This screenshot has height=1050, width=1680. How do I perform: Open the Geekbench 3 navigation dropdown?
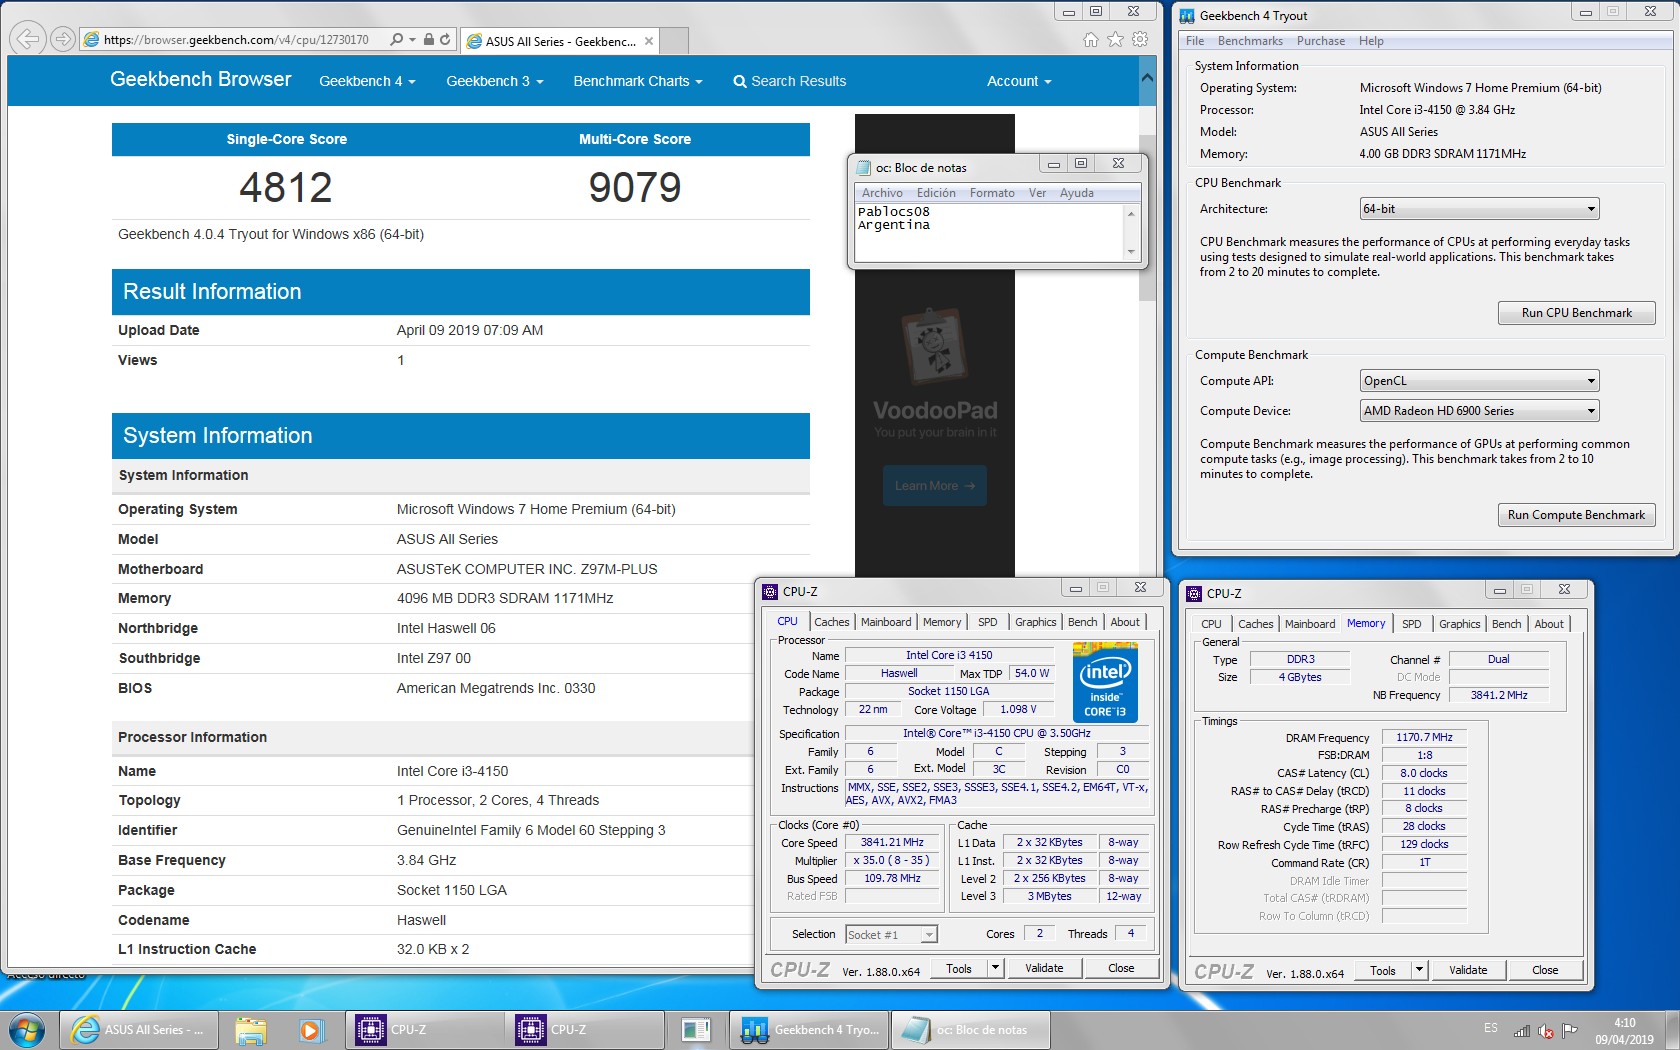pyautogui.click(x=495, y=81)
